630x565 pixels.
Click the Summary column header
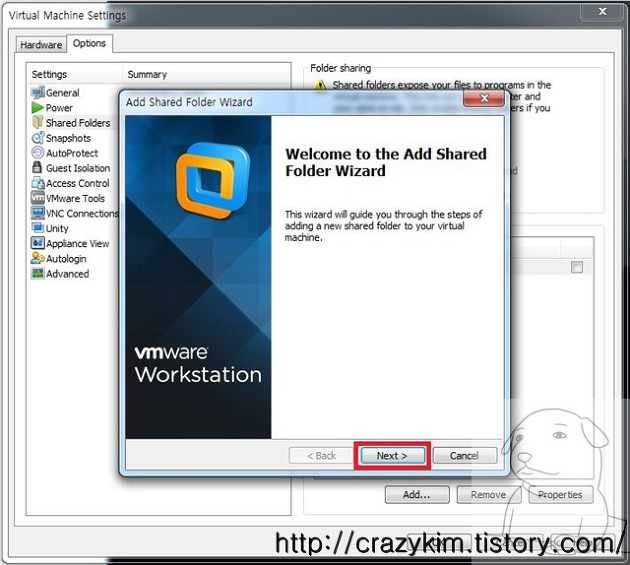(x=207, y=74)
